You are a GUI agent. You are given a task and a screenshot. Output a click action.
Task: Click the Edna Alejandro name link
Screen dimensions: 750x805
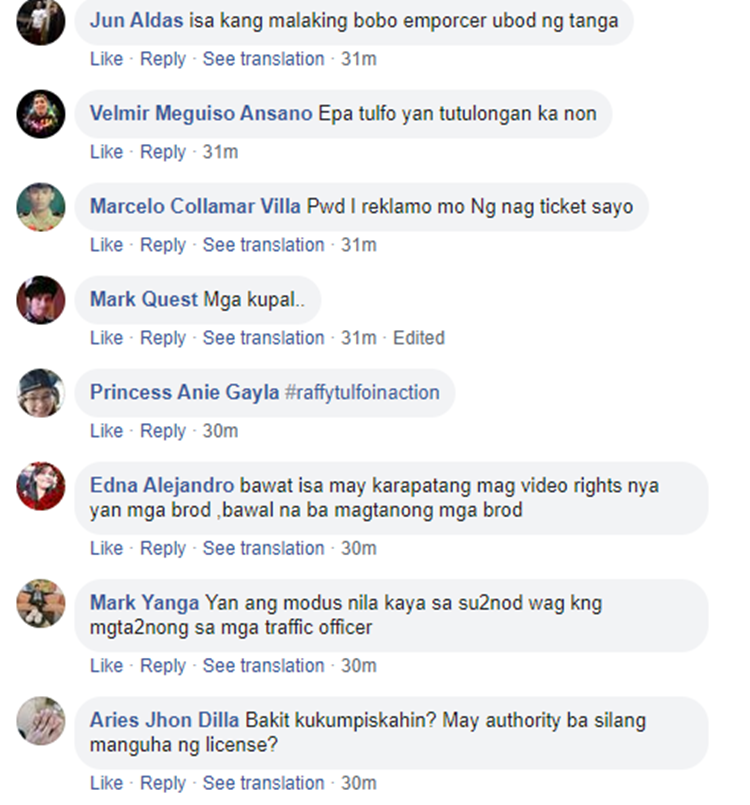(x=162, y=485)
